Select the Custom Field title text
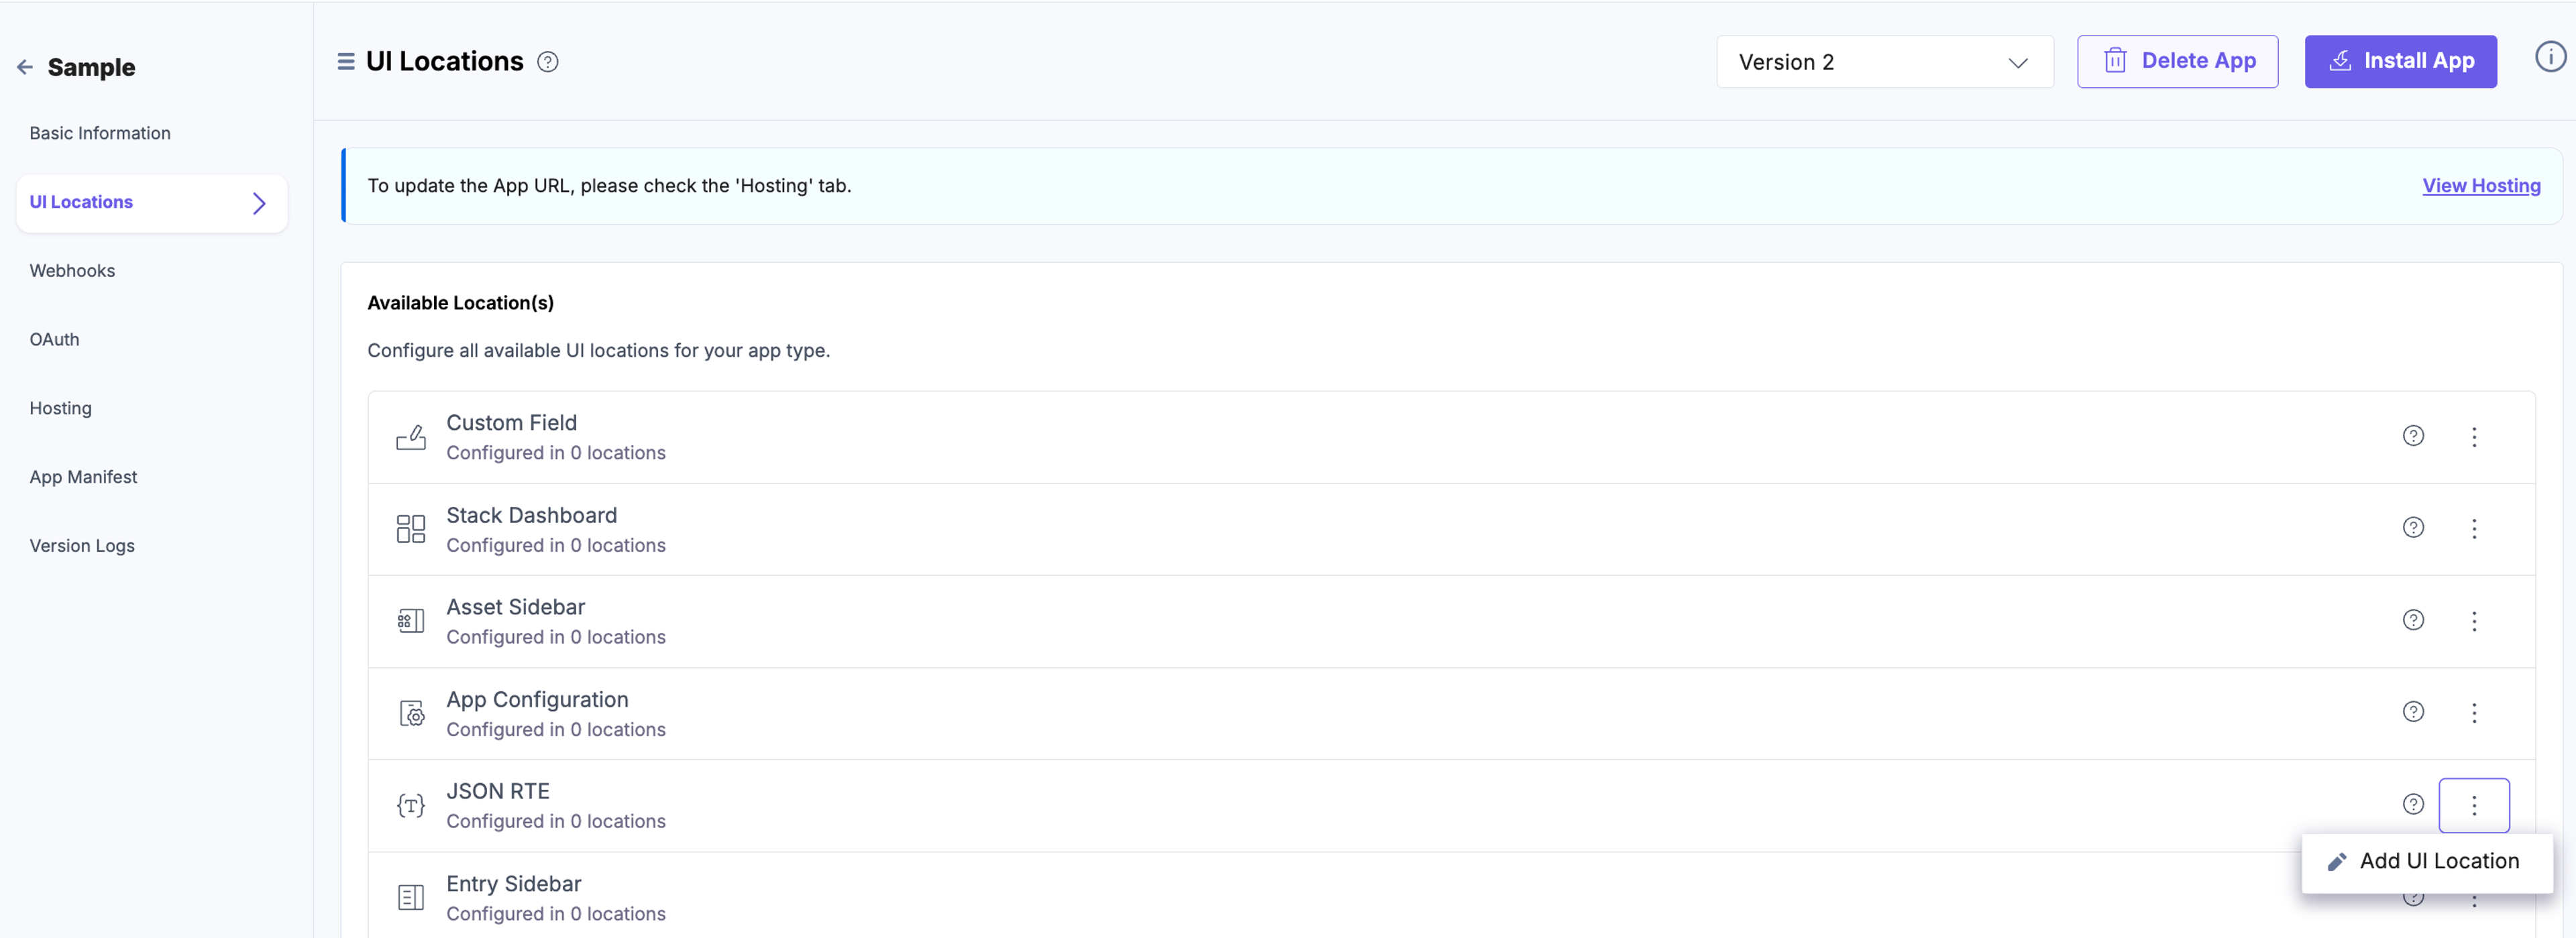Screen dimensions: 2576x938 click(511, 423)
